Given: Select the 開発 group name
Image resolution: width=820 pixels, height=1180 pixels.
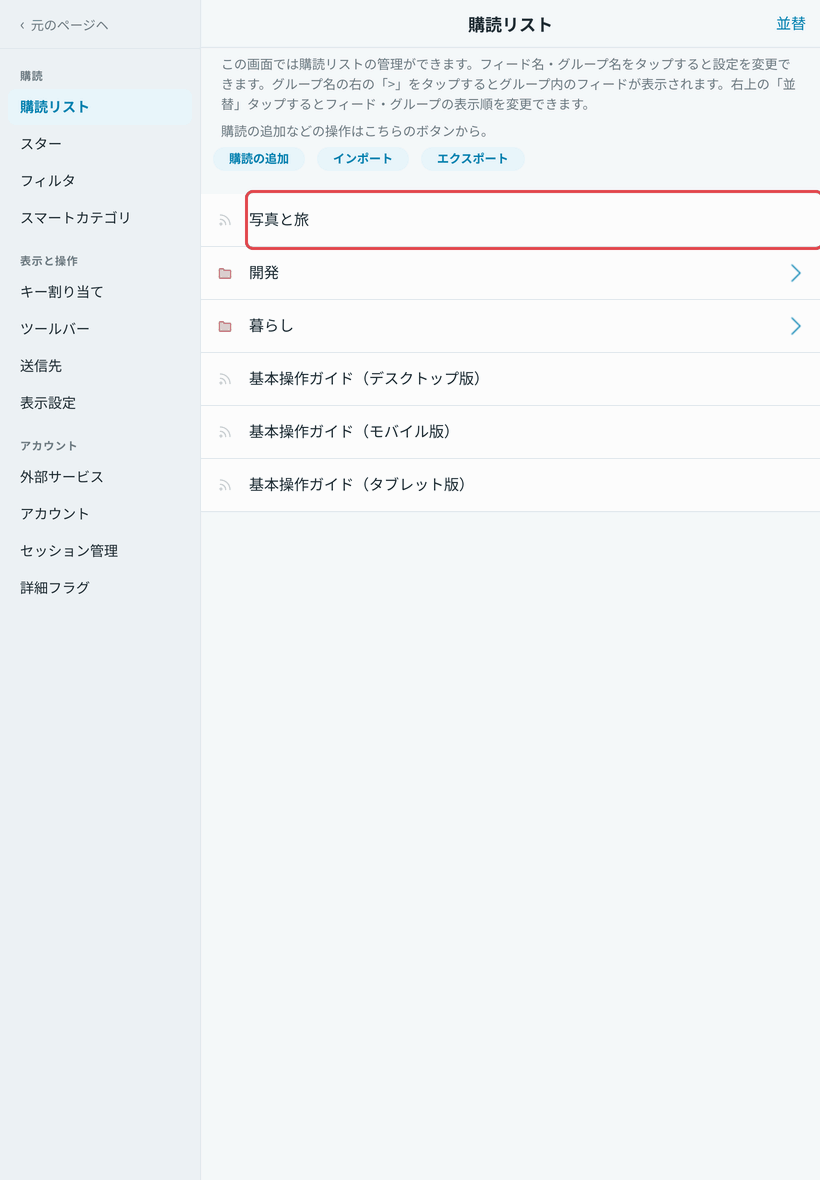Looking at the screenshot, I should [264, 273].
